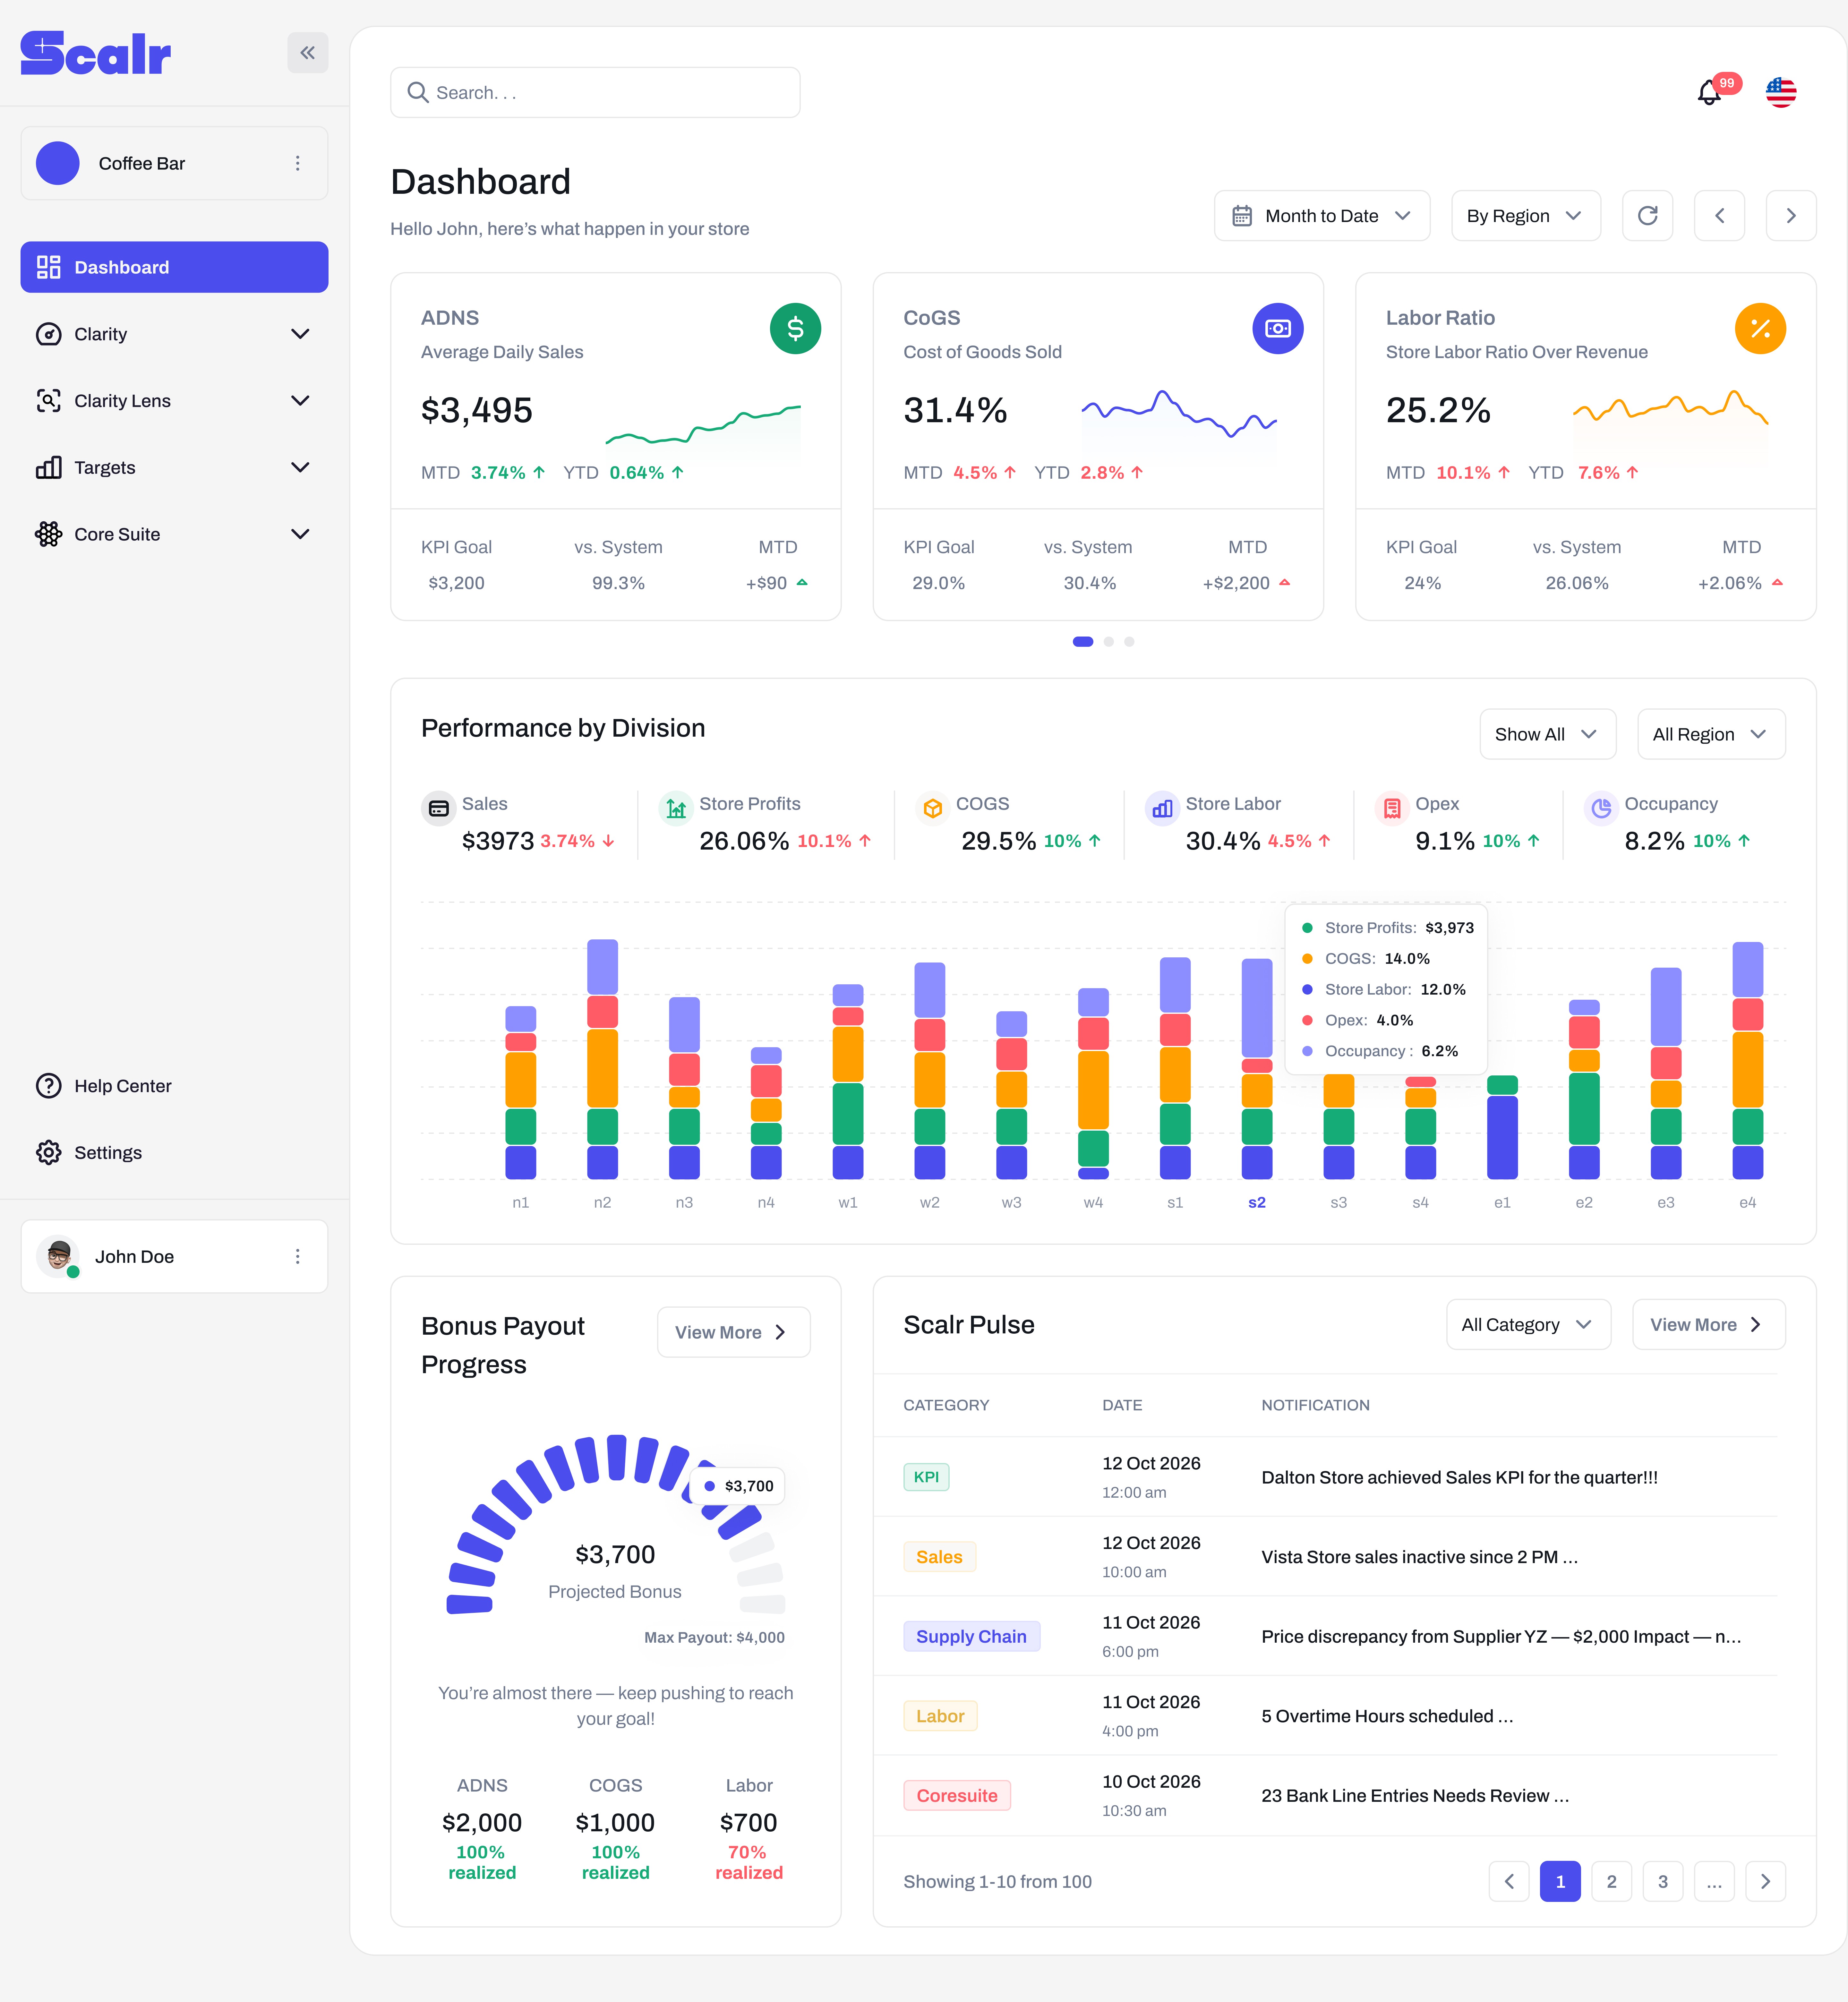
Task: Go to page 3 of Scalr Pulse
Action: click(1663, 1881)
